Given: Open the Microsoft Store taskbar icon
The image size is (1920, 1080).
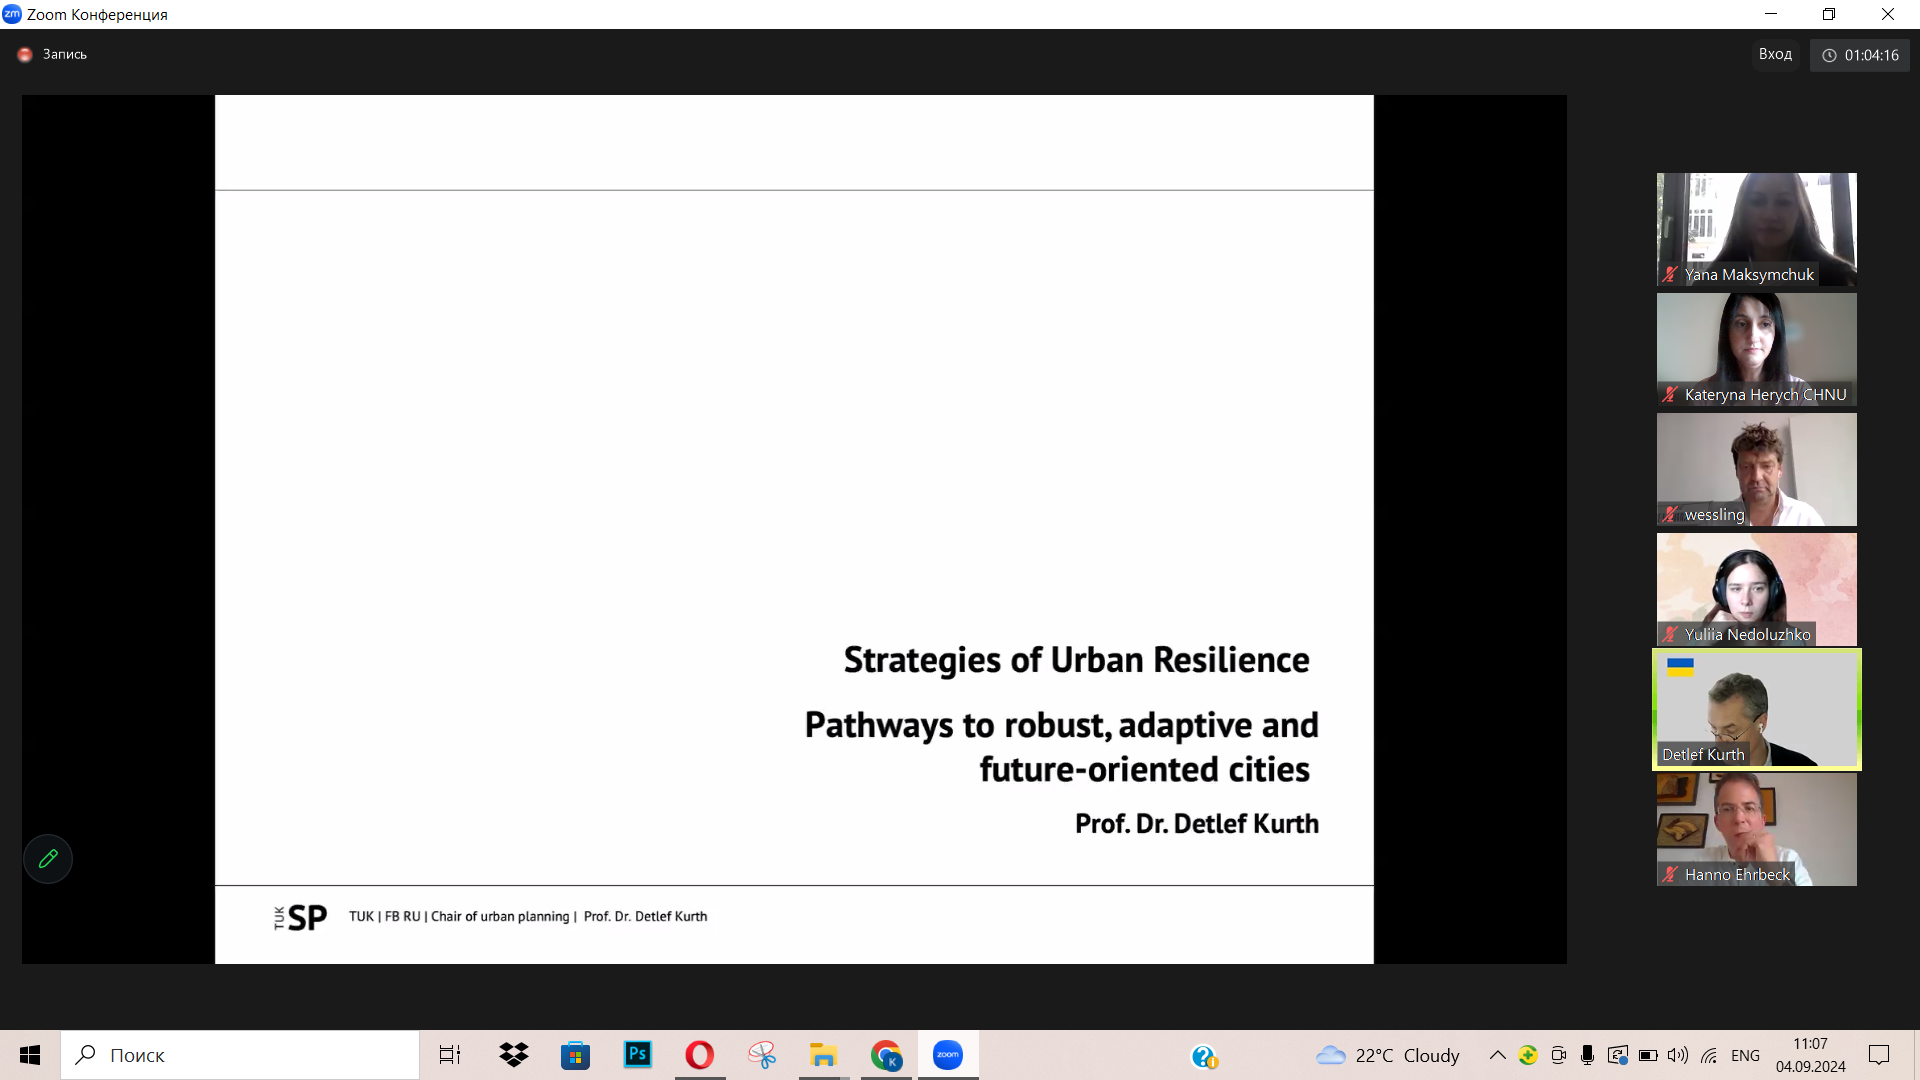Looking at the screenshot, I should [575, 1055].
